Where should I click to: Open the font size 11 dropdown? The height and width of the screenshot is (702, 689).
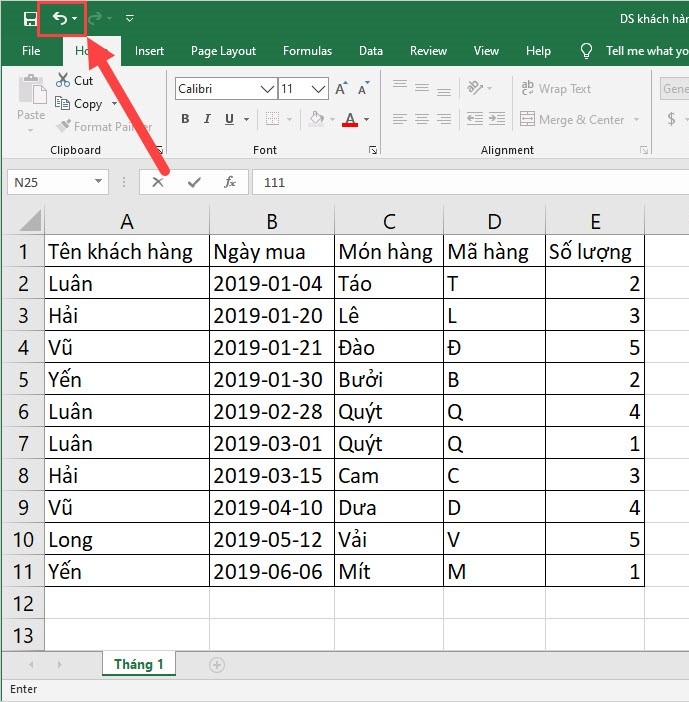[318, 89]
